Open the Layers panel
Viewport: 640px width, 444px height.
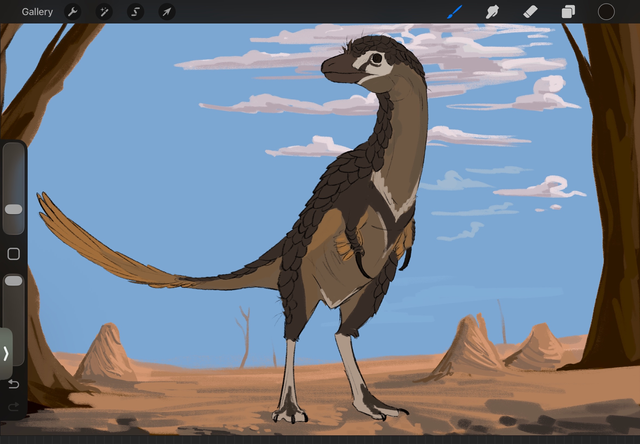click(x=568, y=12)
